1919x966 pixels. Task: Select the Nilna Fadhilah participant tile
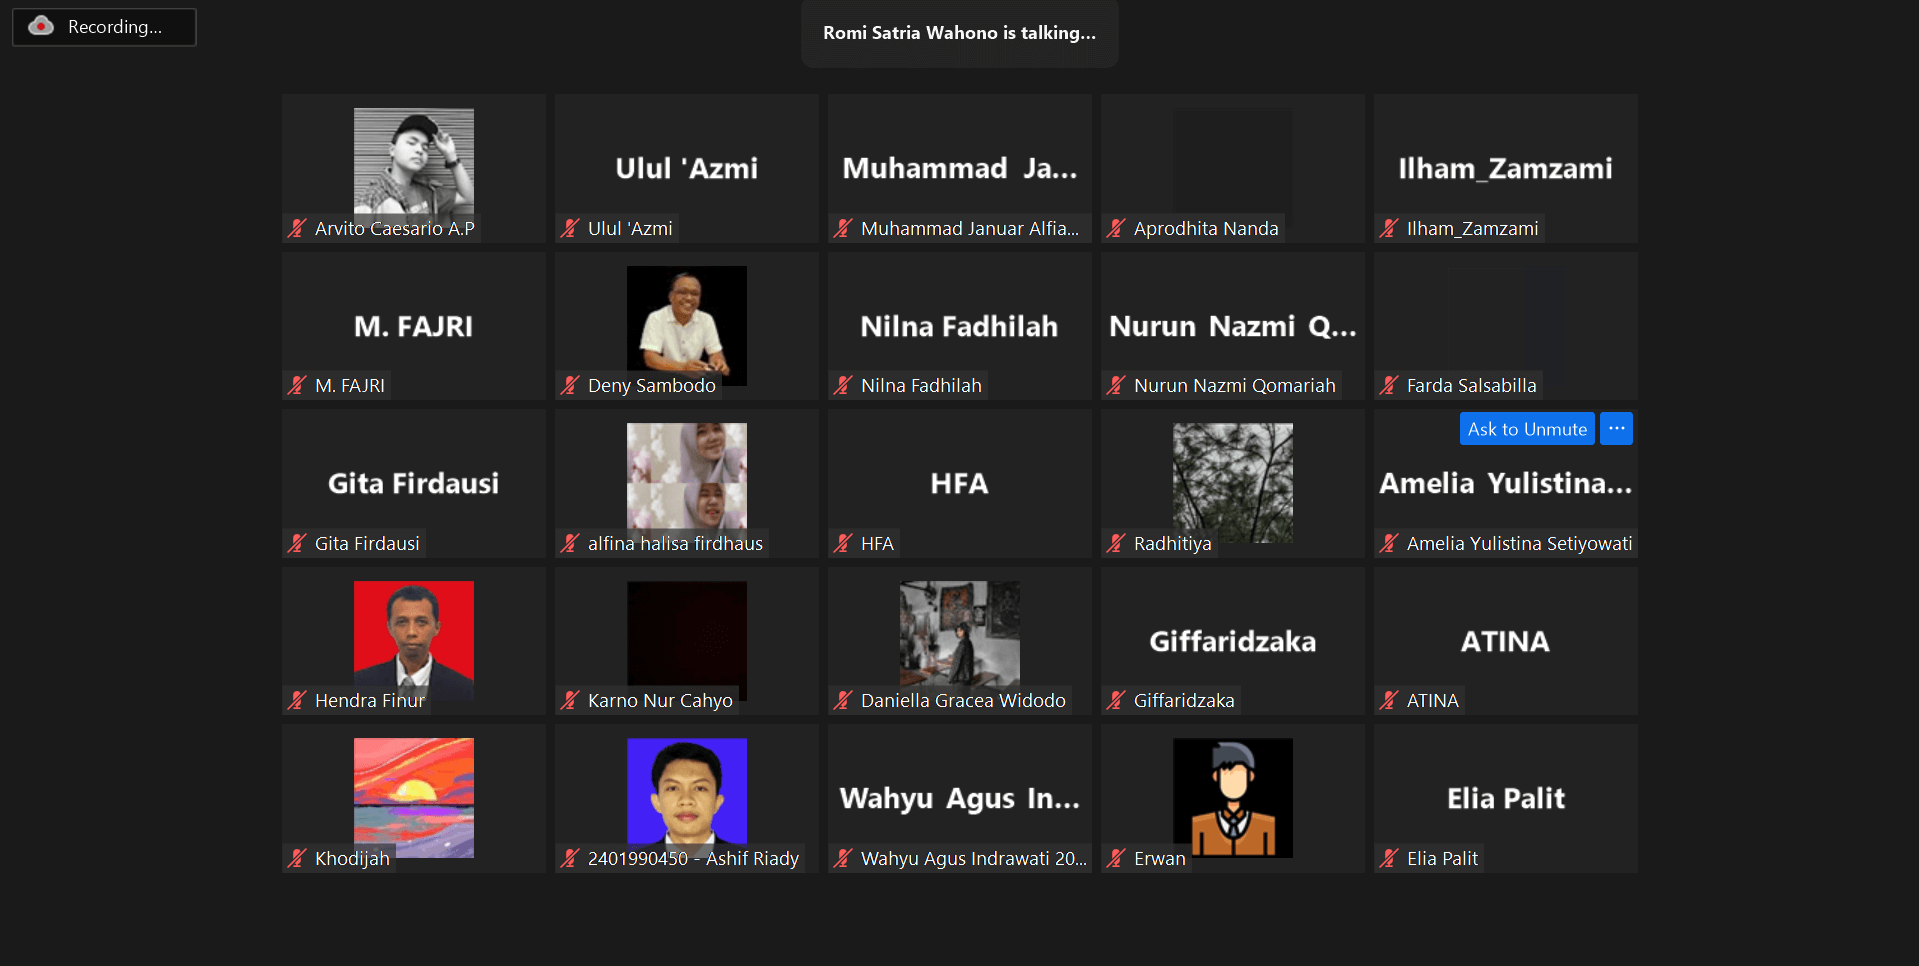pyautogui.click(x=959, y=326)
